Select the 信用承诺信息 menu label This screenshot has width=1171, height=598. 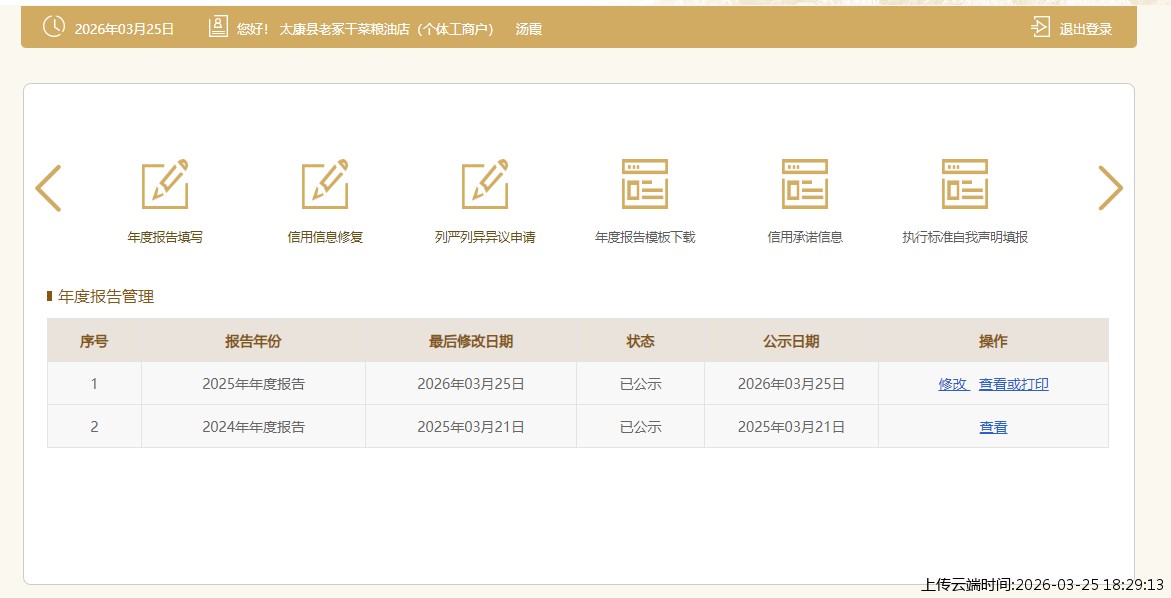(805, 238)
